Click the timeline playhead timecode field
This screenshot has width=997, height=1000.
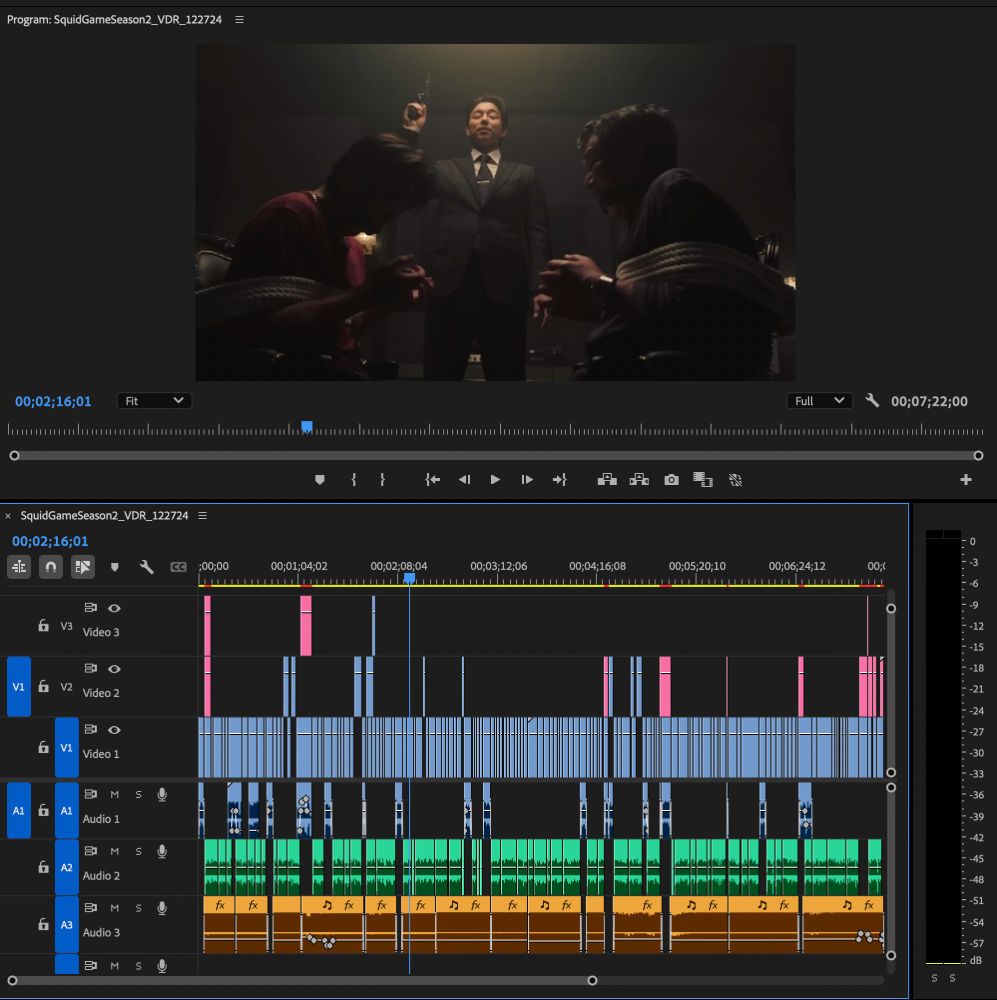[50, 541]
